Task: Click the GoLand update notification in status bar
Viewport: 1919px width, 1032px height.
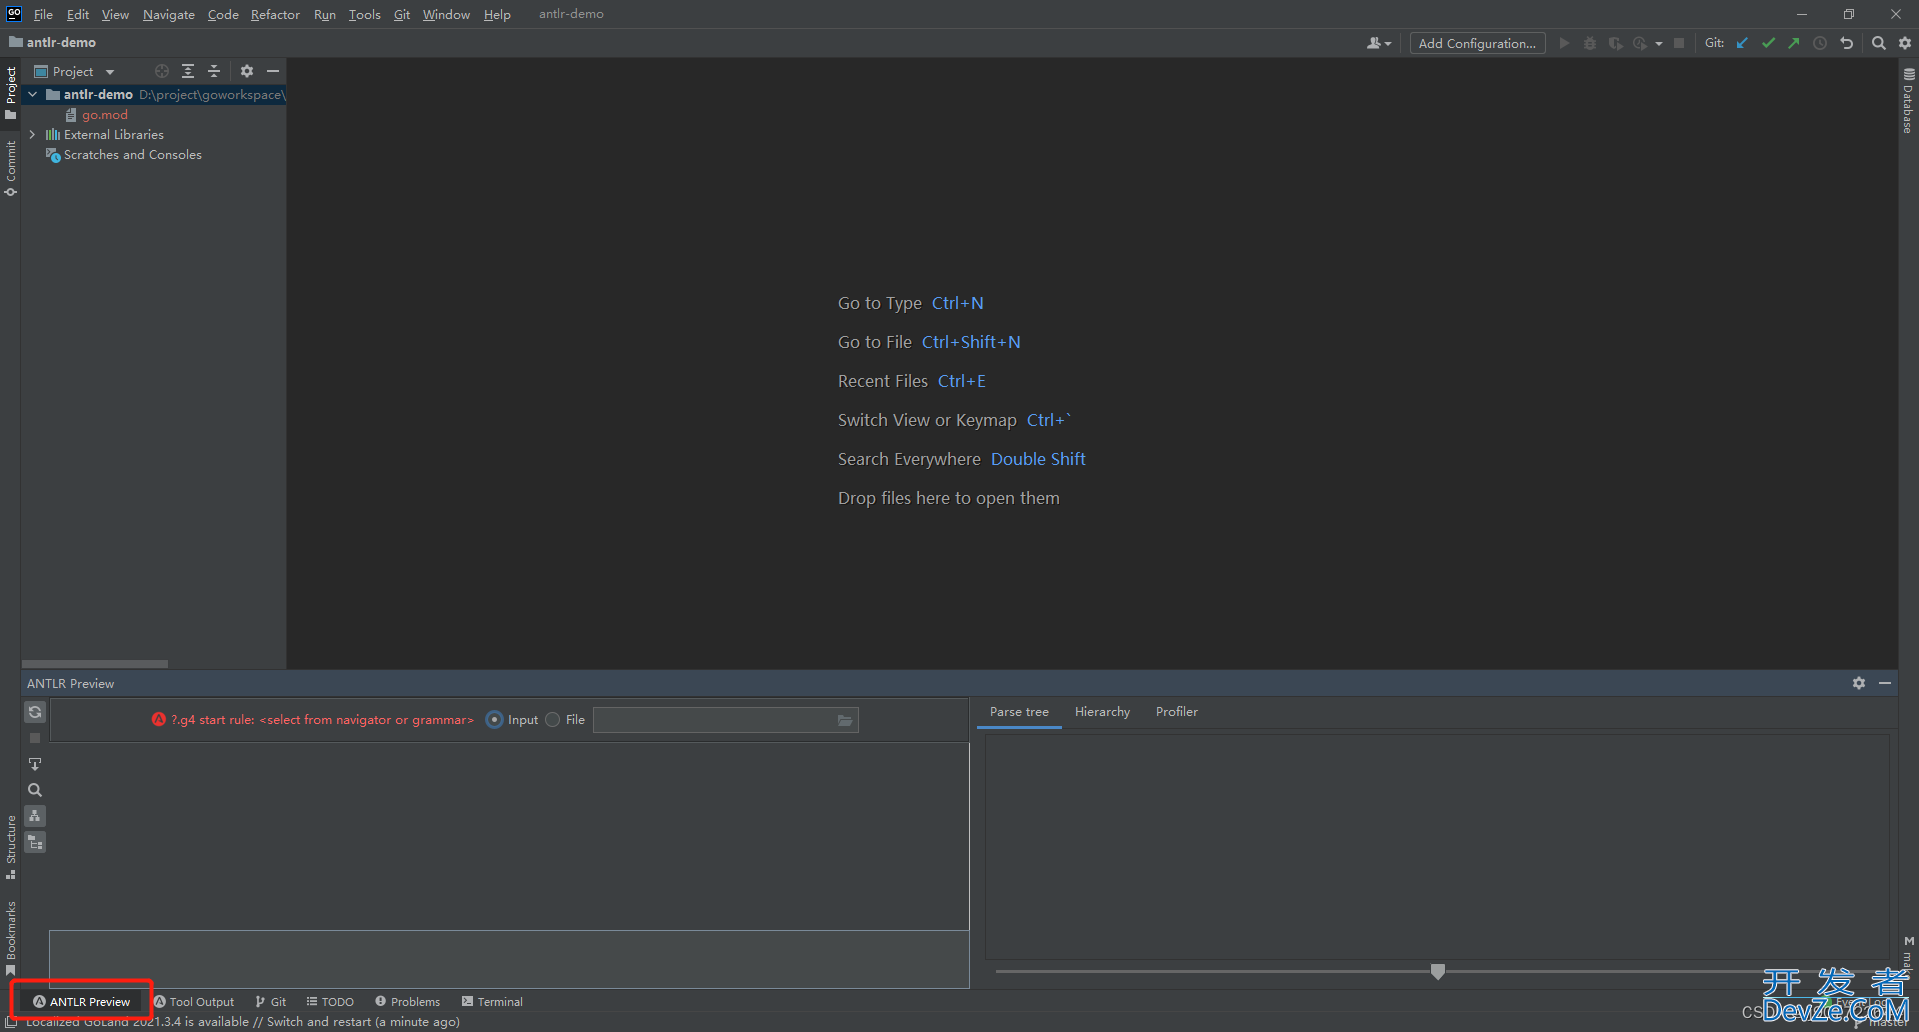Action: pos(242,1022)
